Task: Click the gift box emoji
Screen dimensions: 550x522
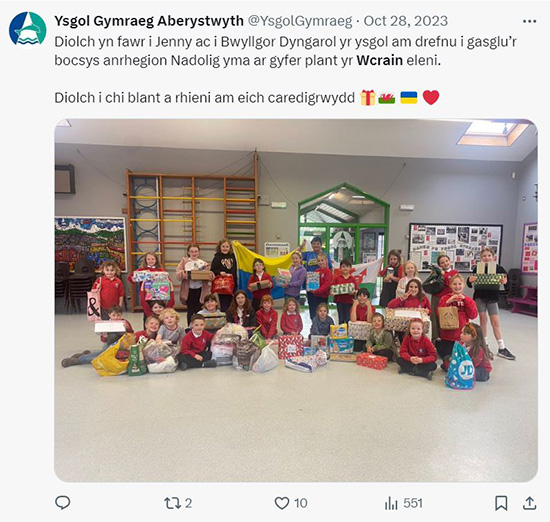Action: 368,98
